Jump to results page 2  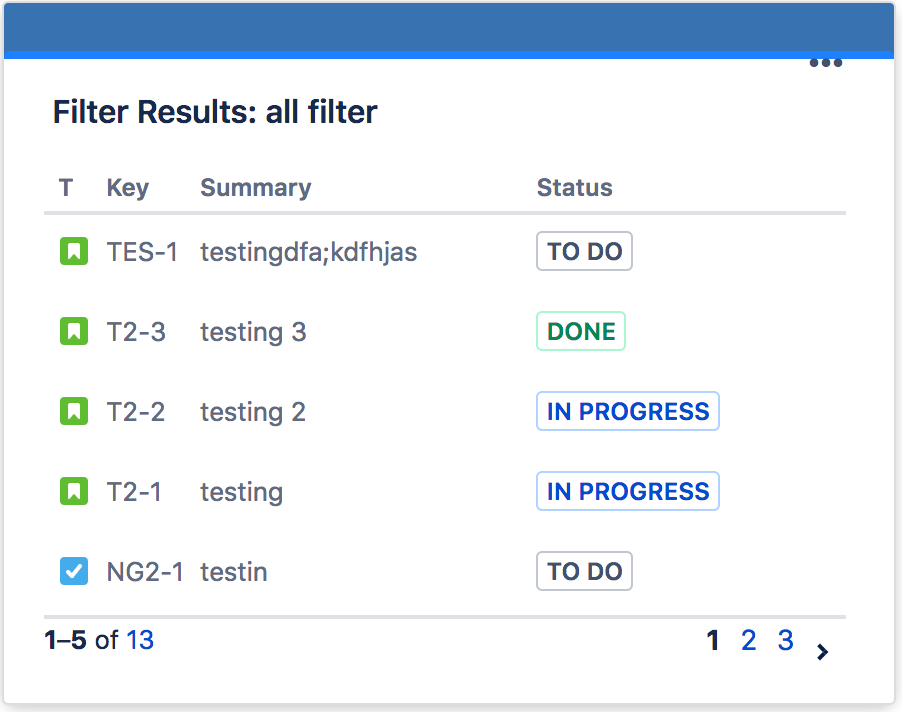pos(748,640)
